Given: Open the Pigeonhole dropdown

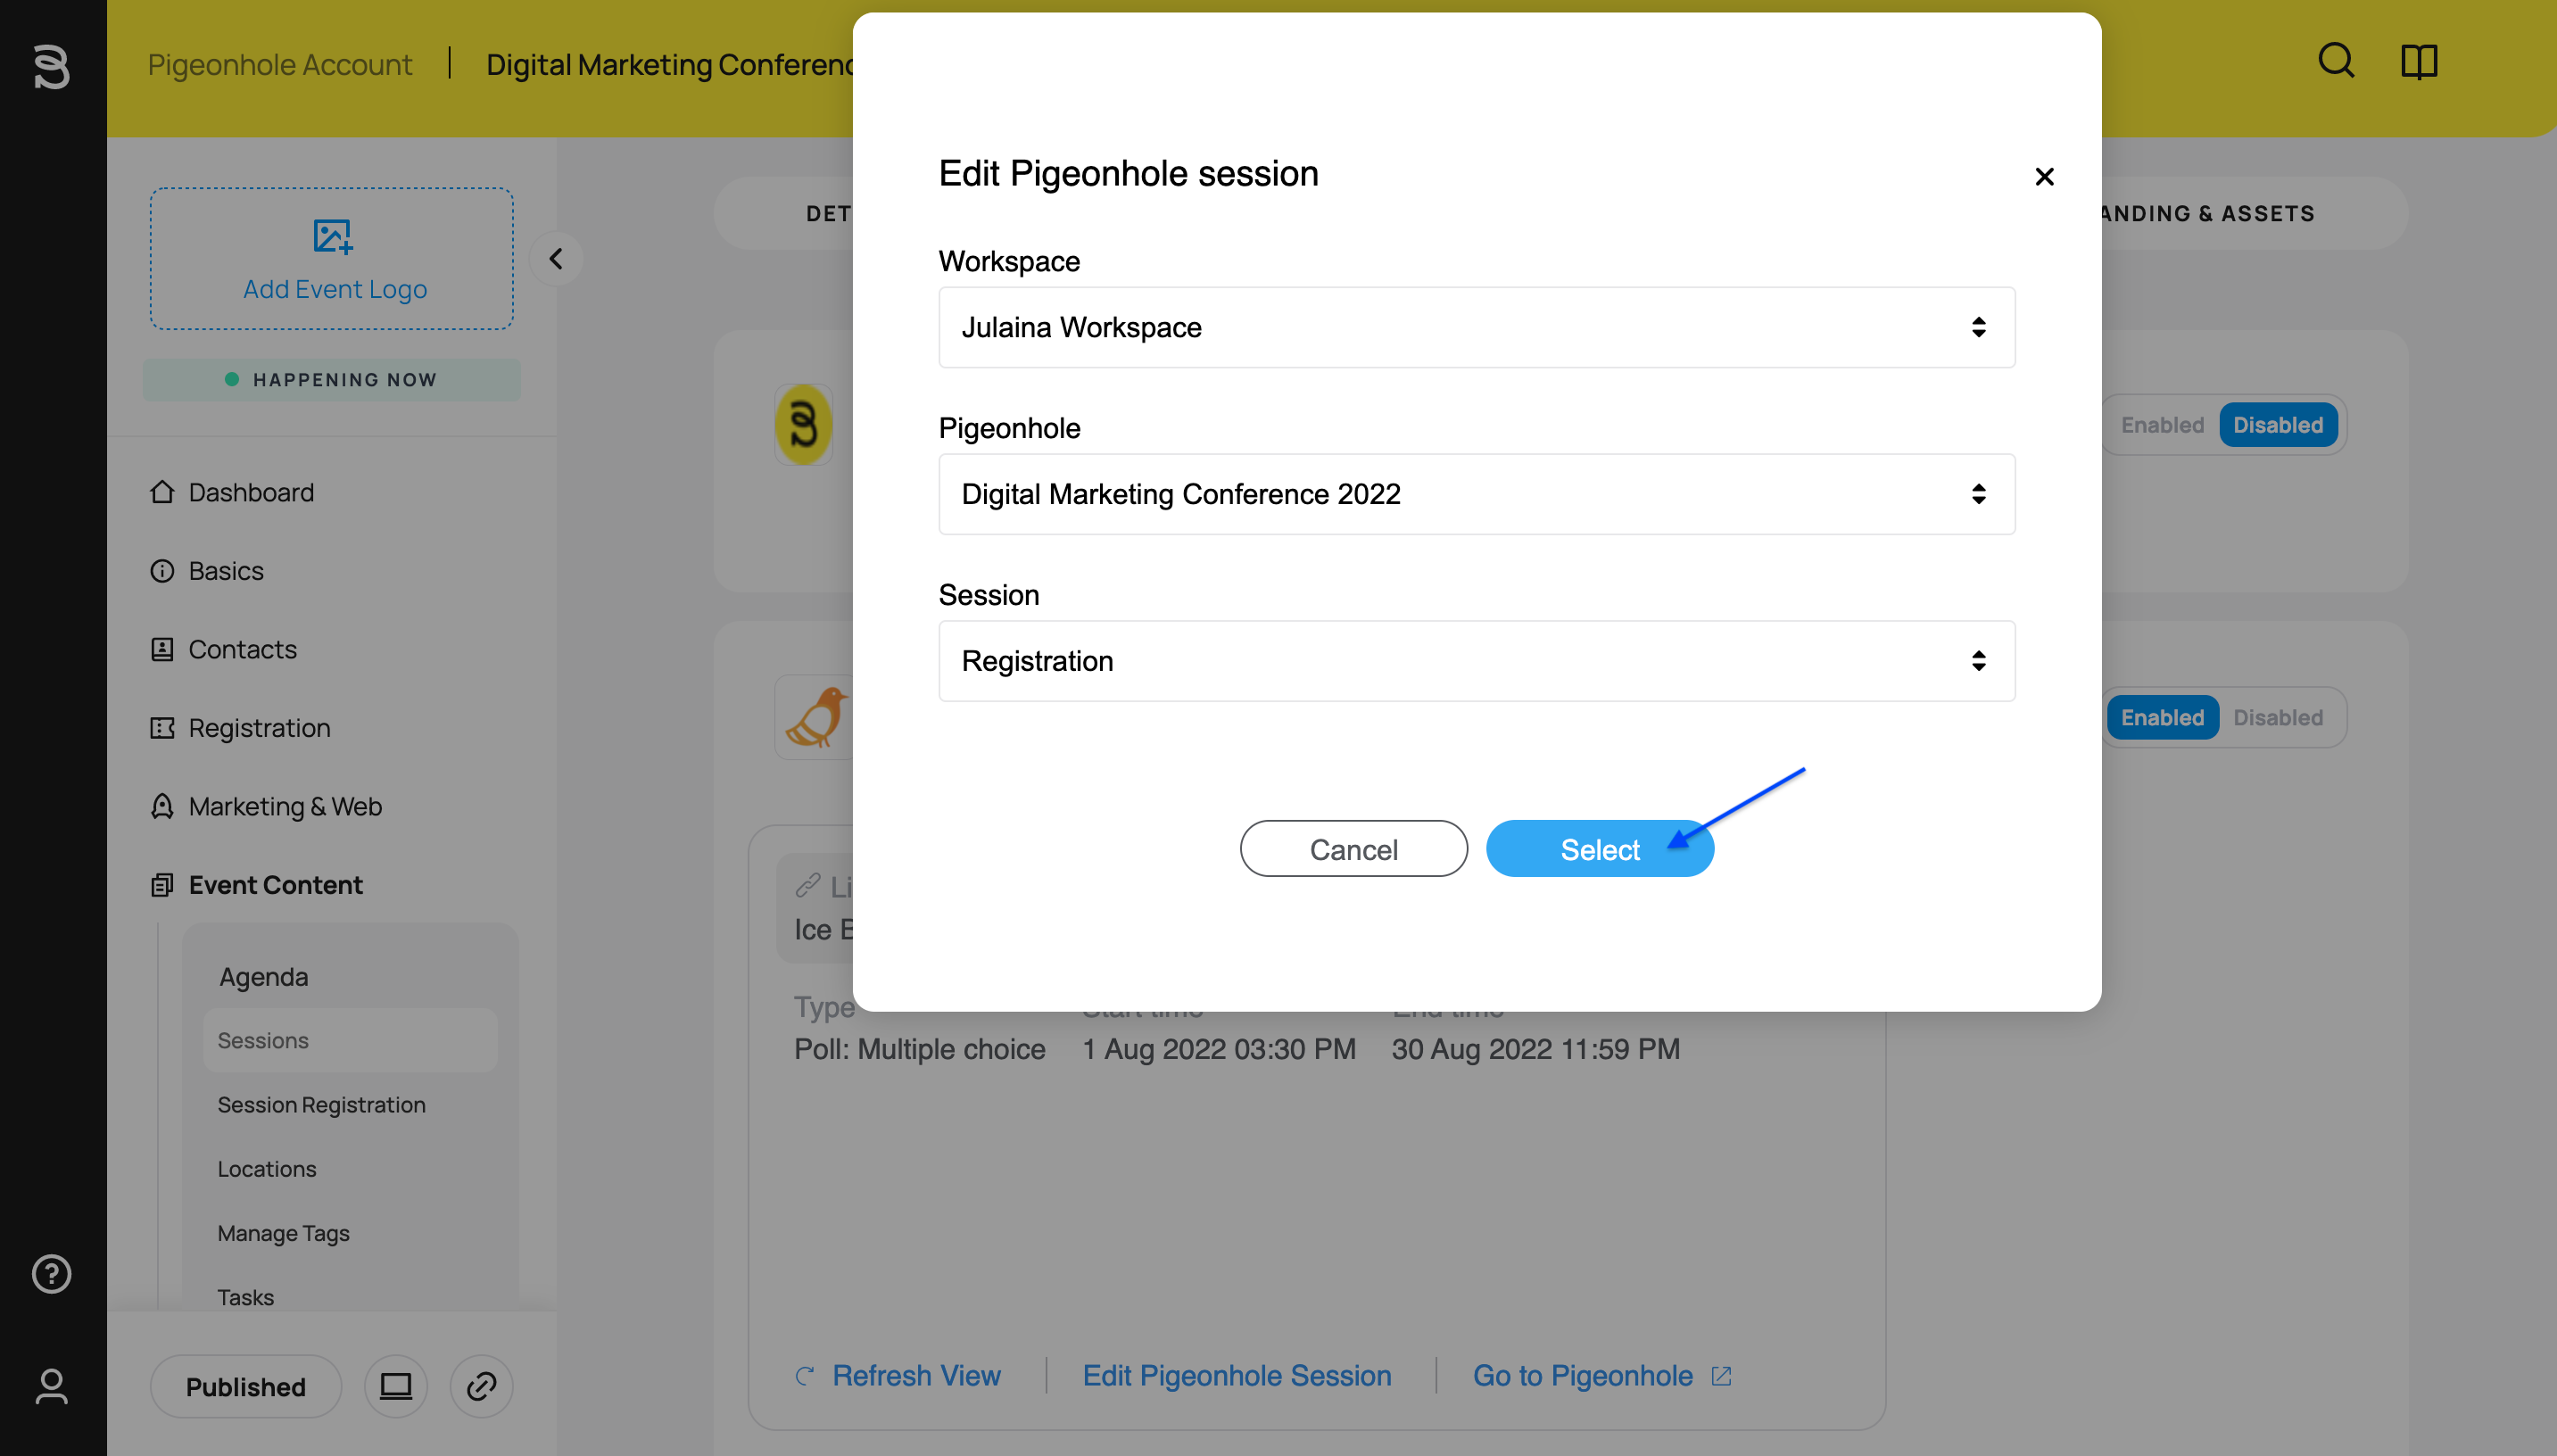Looking at the screenshot, I should [1476, 494].
